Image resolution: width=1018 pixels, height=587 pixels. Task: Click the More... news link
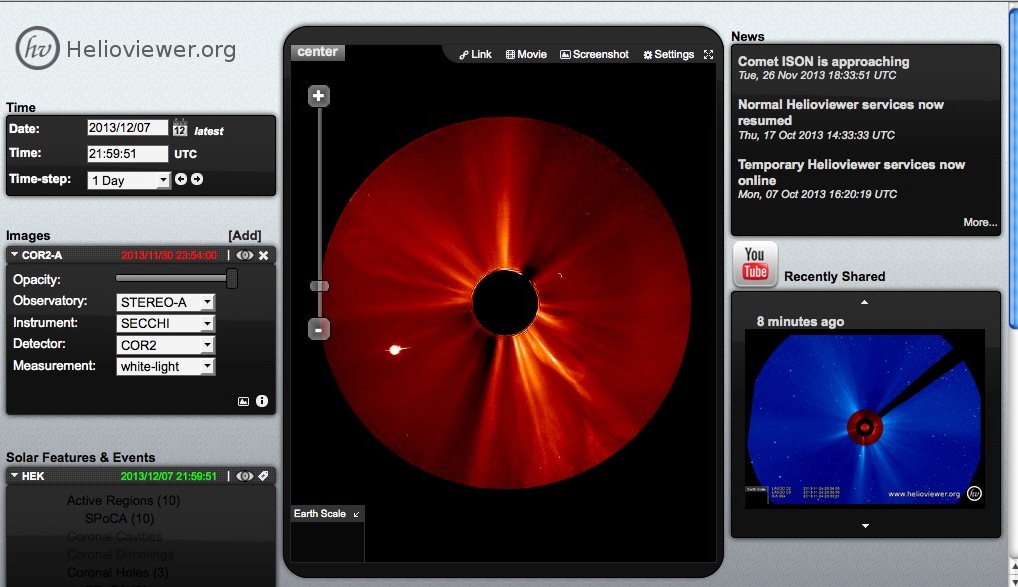tap(980, 222)
